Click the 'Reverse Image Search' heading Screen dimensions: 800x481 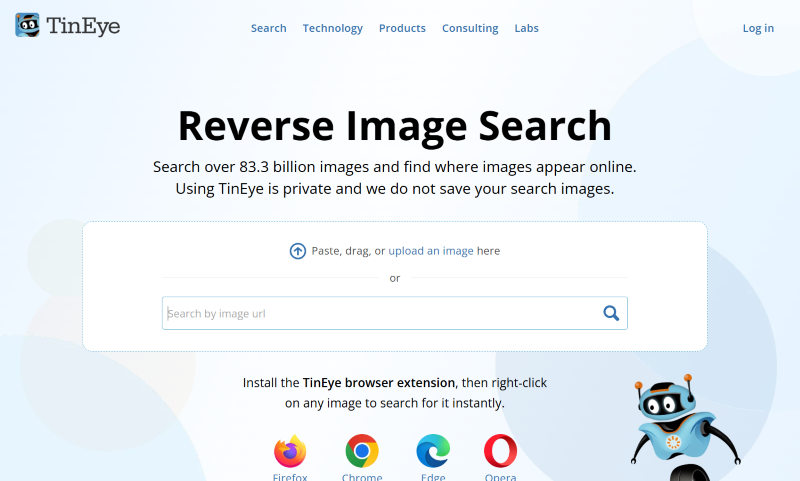[395, 126]
